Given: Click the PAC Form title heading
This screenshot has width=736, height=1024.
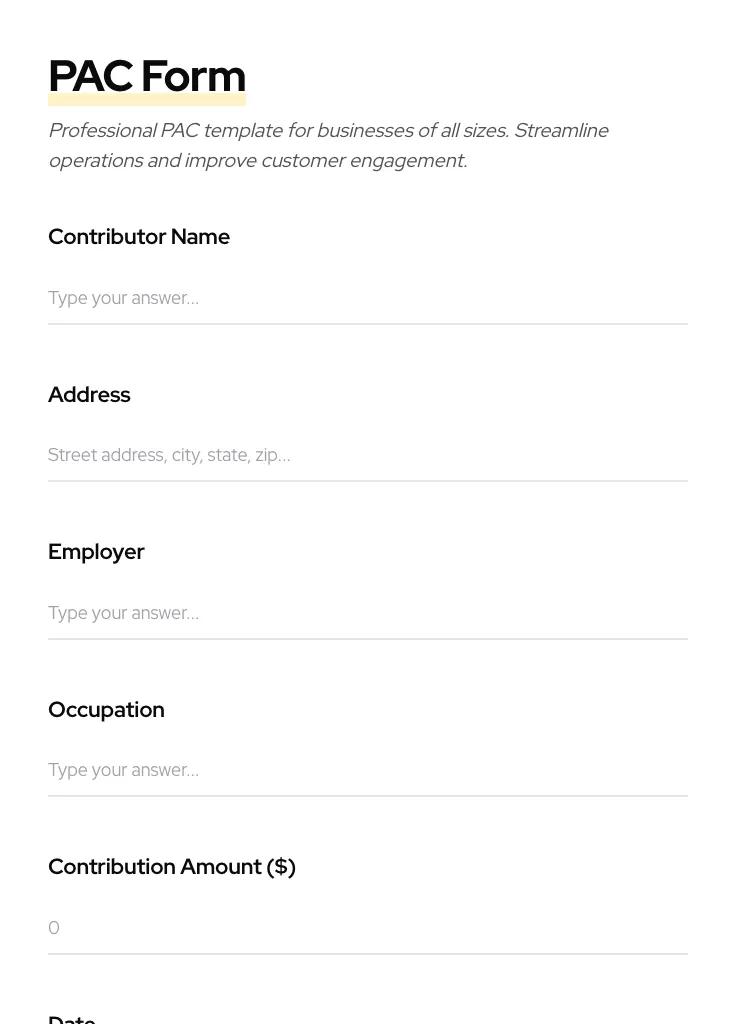Looking at the screenshot, I should [x=147, y=76].
